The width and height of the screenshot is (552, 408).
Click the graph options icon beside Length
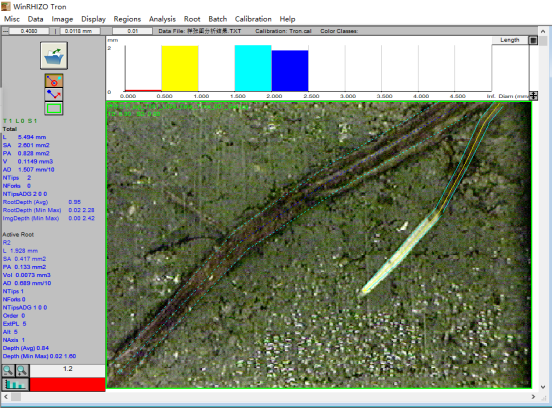tap(533, 40)
